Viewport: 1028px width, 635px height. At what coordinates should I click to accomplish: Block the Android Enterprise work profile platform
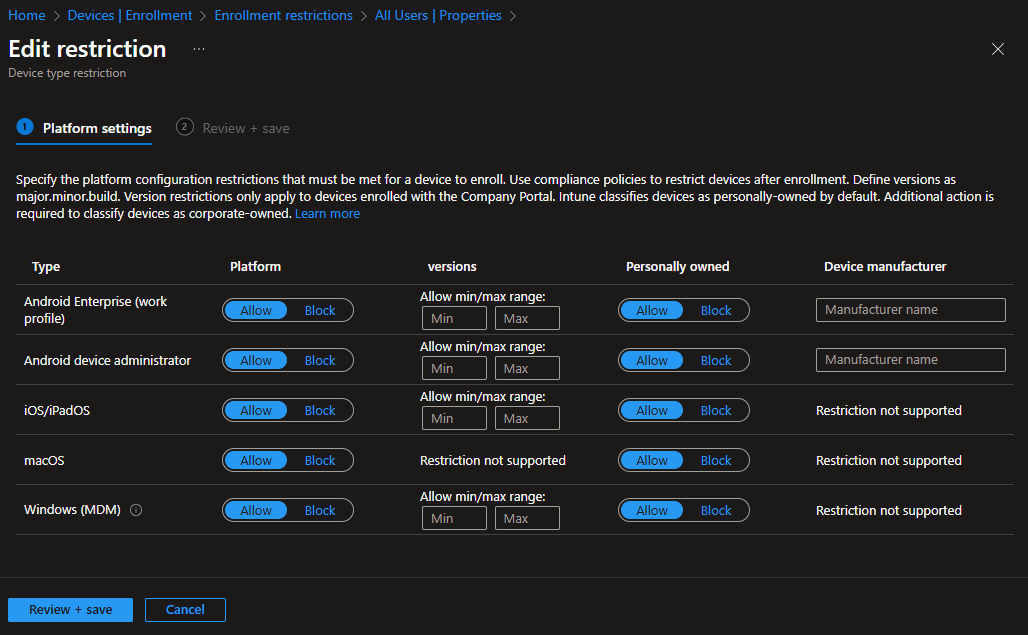pyautogui.click(x=320, y=311)
